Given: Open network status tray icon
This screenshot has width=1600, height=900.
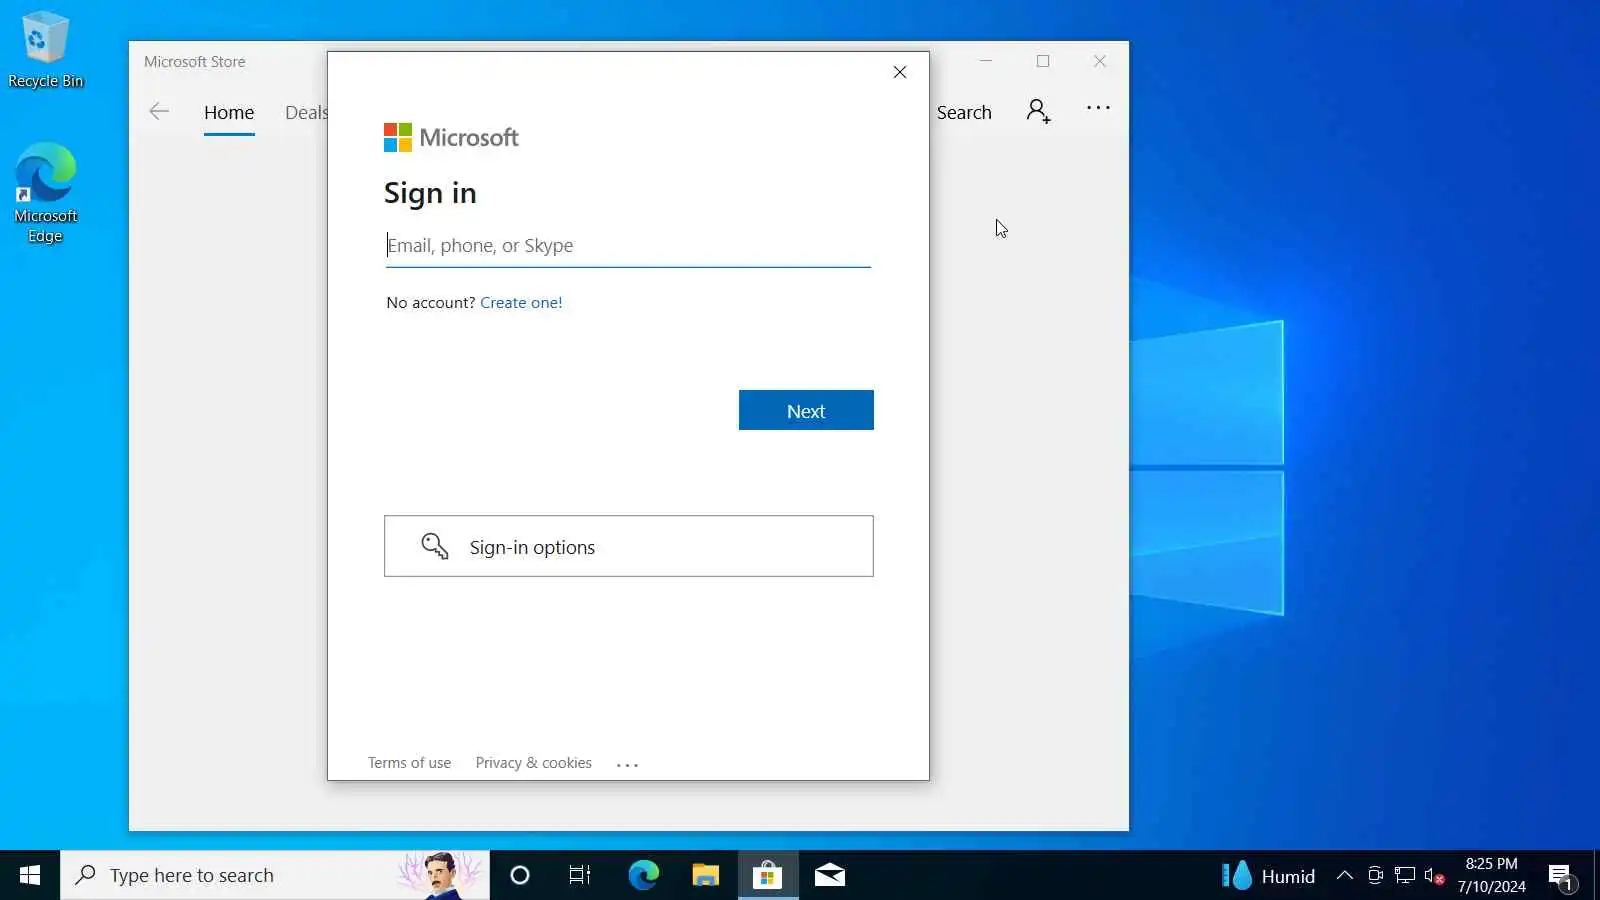Looking at the screenshot, I should click(x=1405, y=876).
